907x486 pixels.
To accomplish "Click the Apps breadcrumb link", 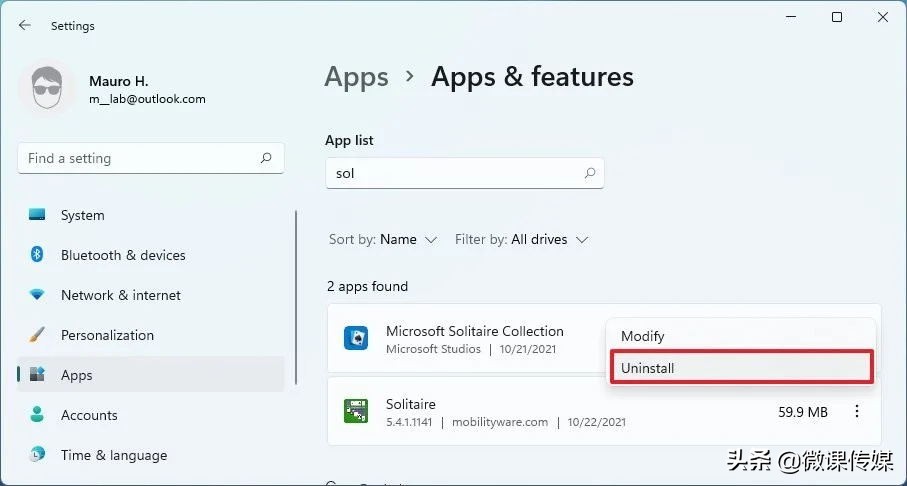I will click(356, 77).
